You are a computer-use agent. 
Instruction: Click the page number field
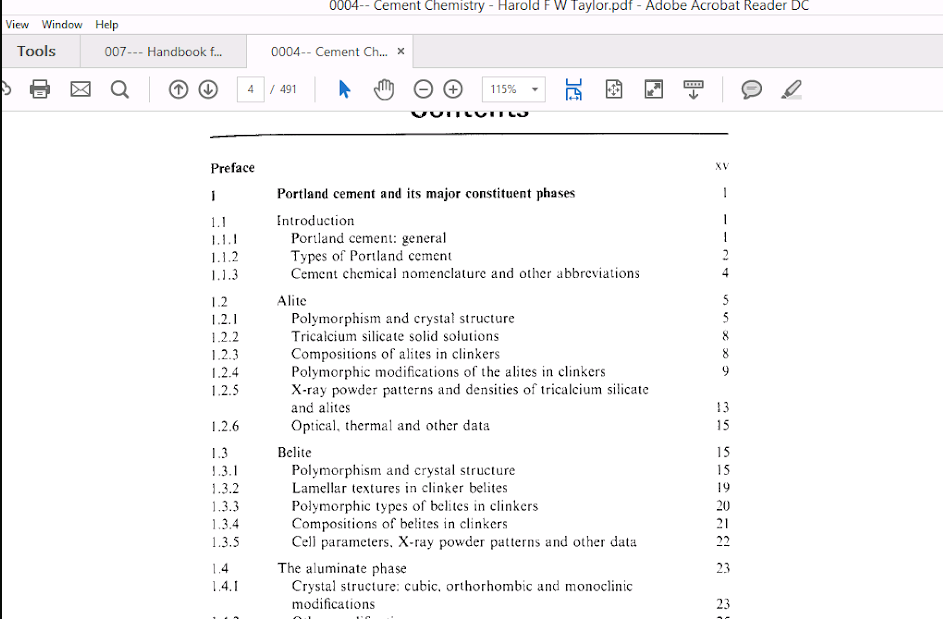251,90
